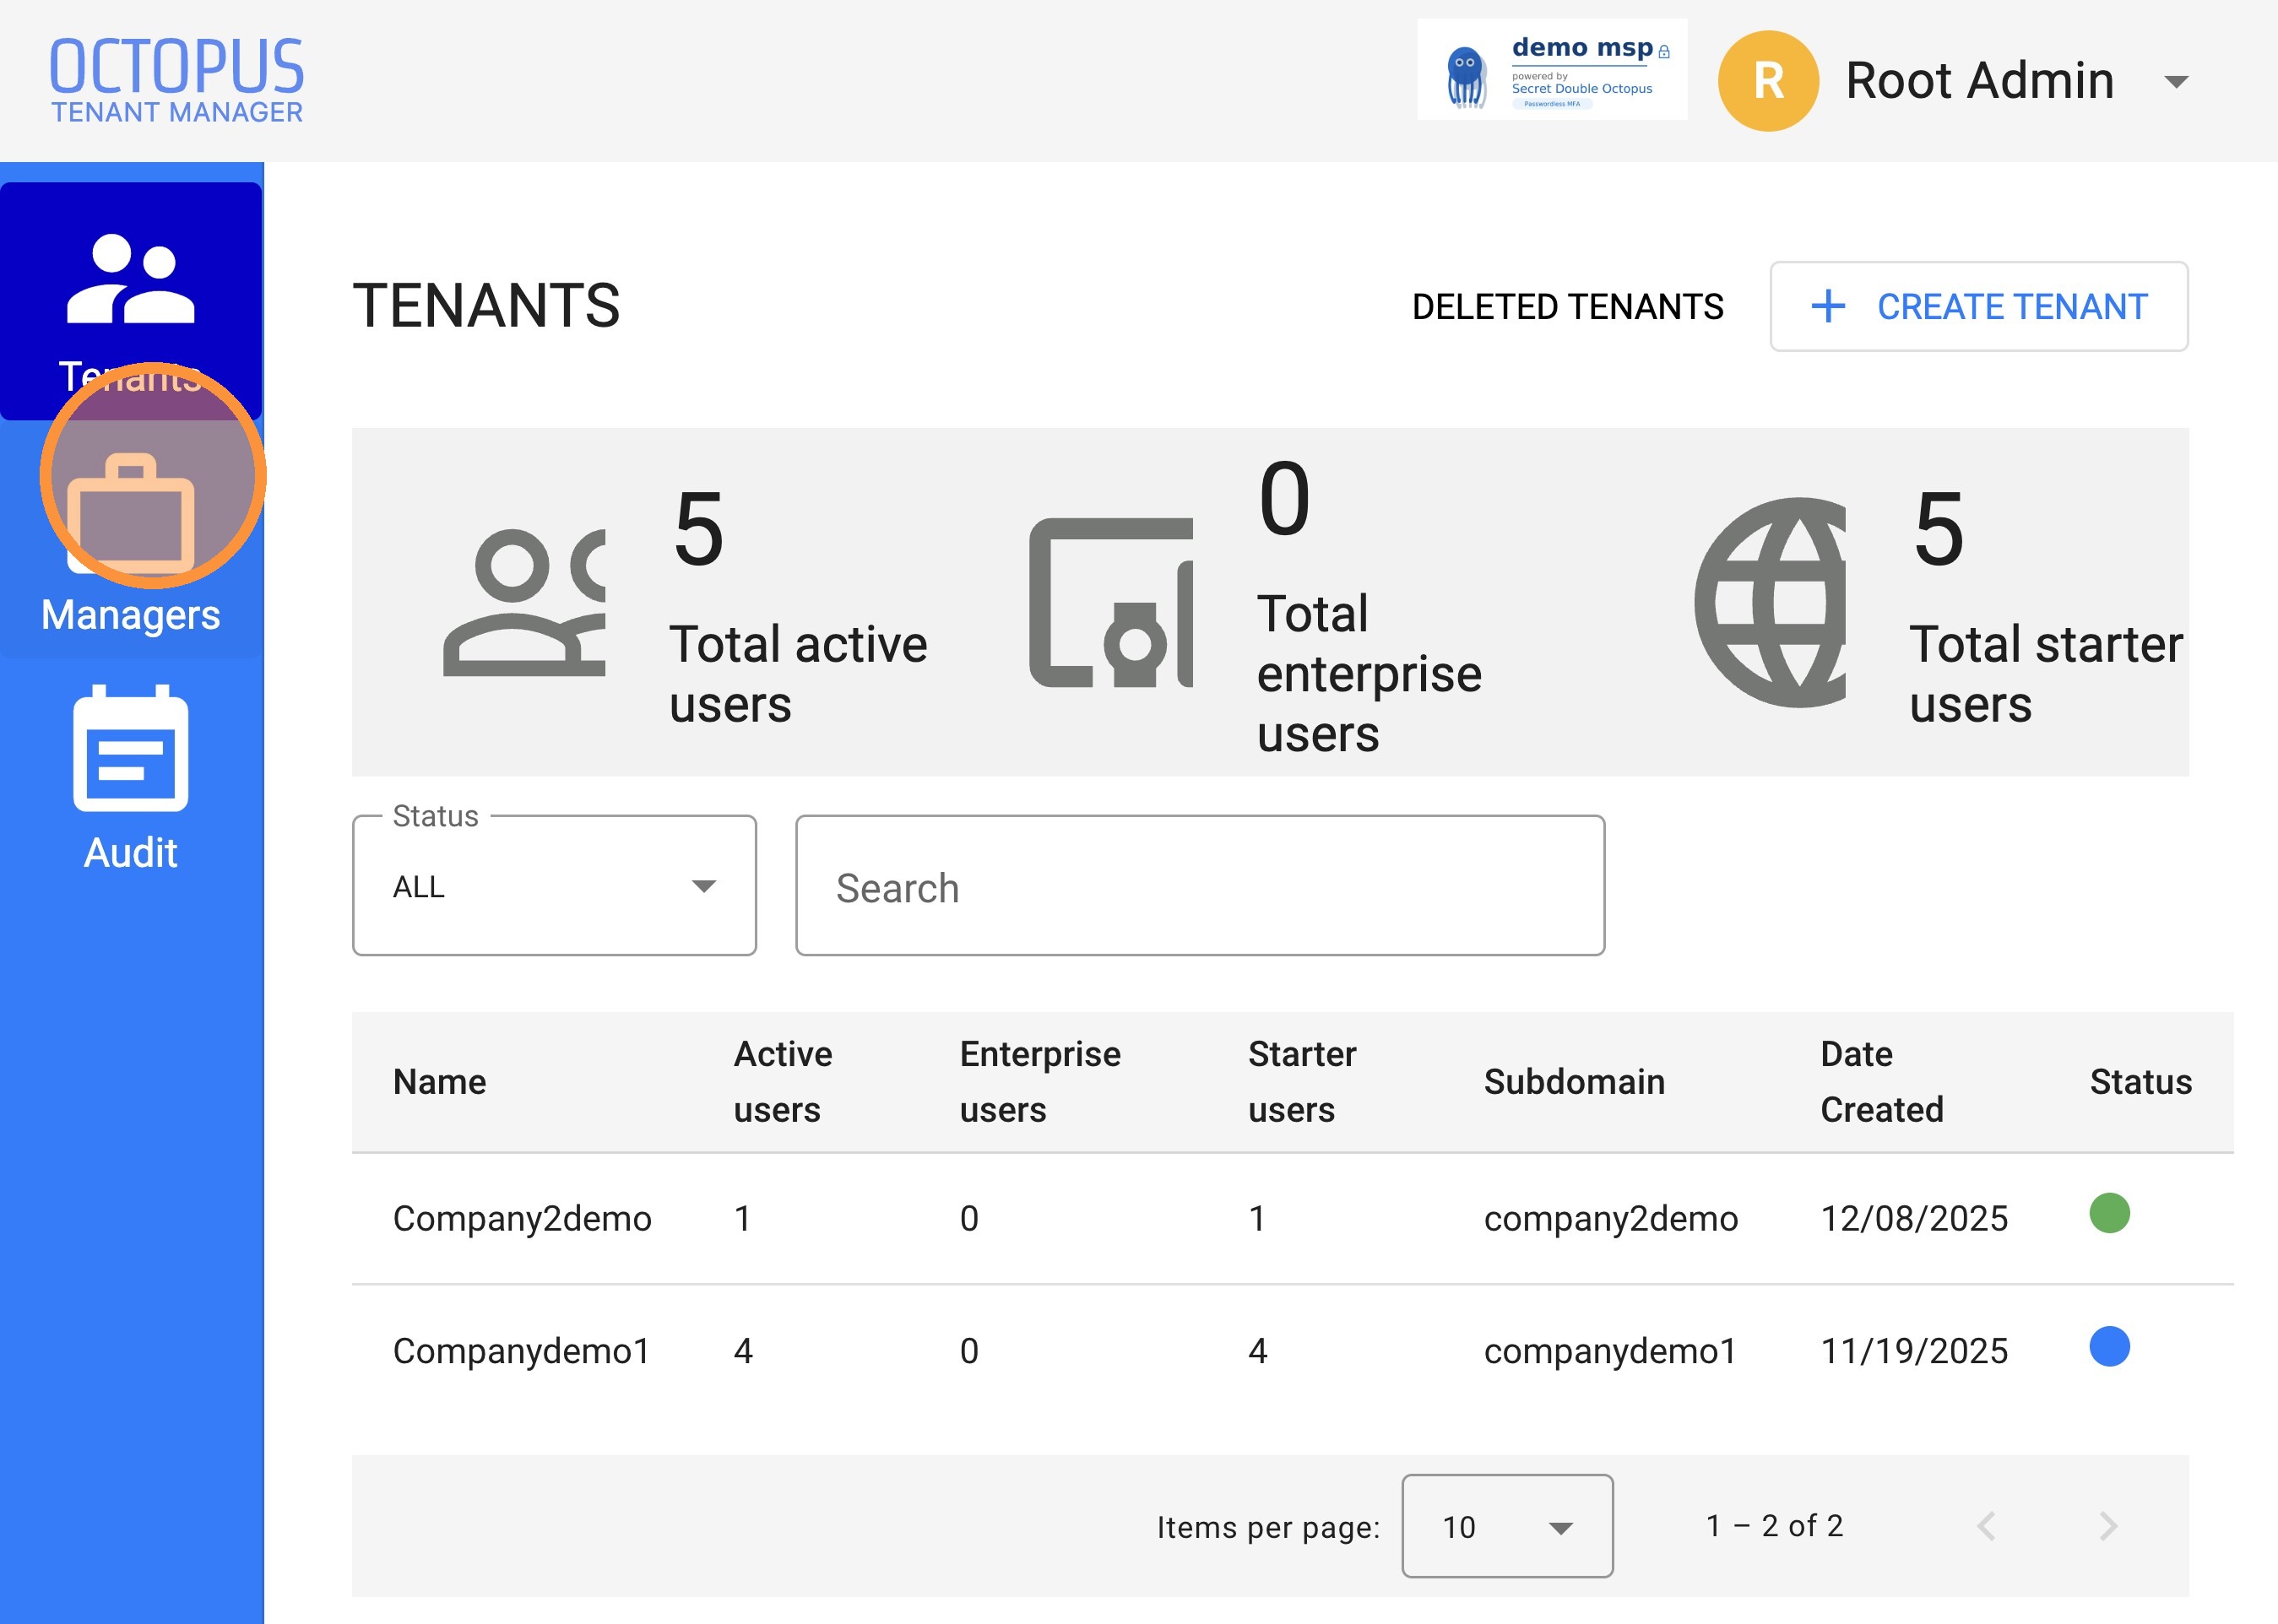Open the Status filter dropdown

555,886
